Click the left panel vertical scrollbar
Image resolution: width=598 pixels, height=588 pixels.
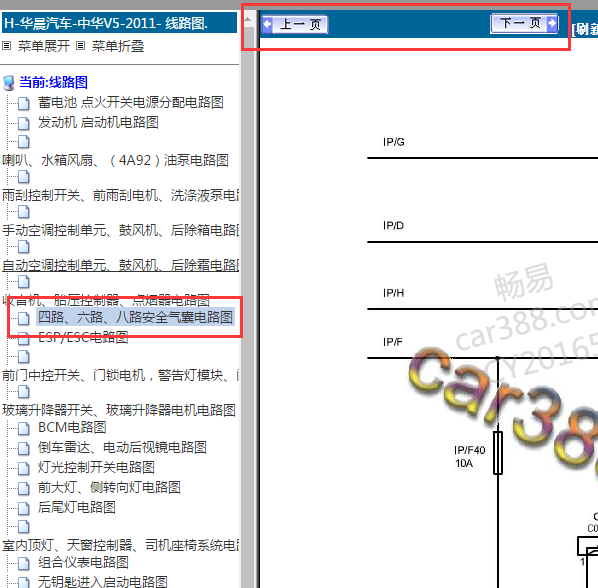(x=248, y=305)
